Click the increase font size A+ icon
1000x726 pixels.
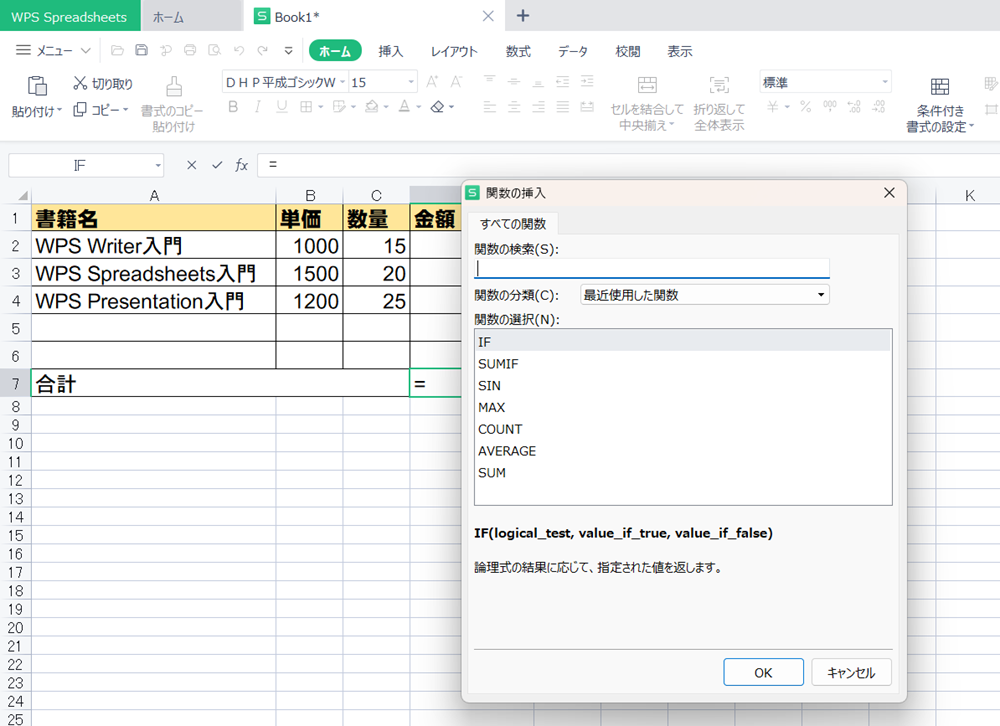(x=432, y=82)
